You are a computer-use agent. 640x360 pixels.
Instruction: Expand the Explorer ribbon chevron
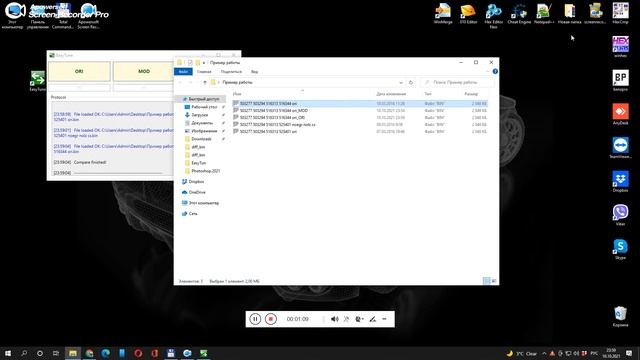click(488, 71)
